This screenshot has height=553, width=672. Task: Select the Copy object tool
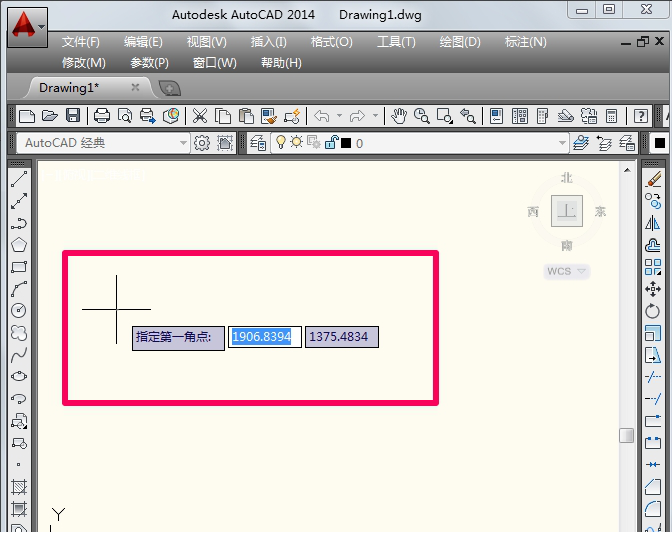[653, 201]
